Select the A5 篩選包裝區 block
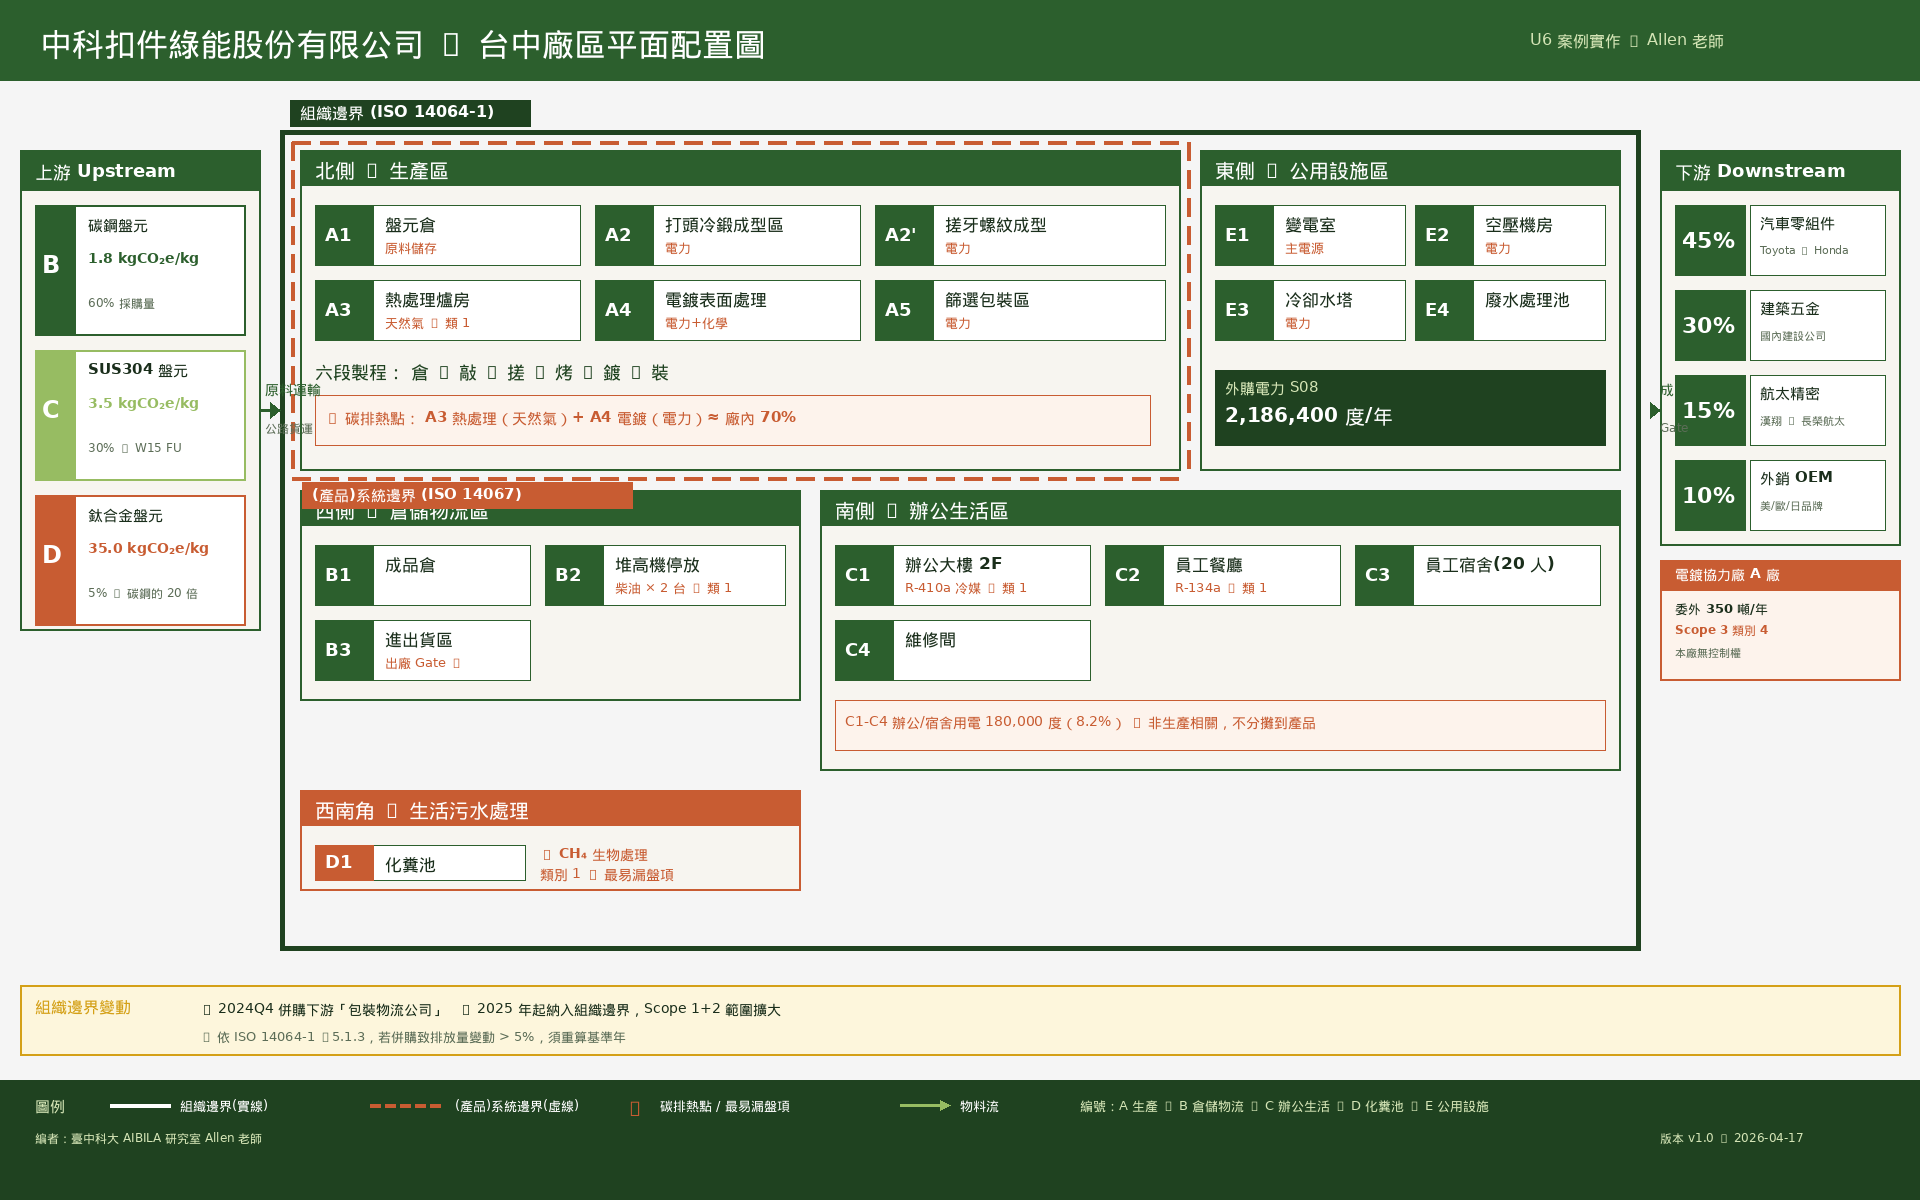 pos(1020,311)
